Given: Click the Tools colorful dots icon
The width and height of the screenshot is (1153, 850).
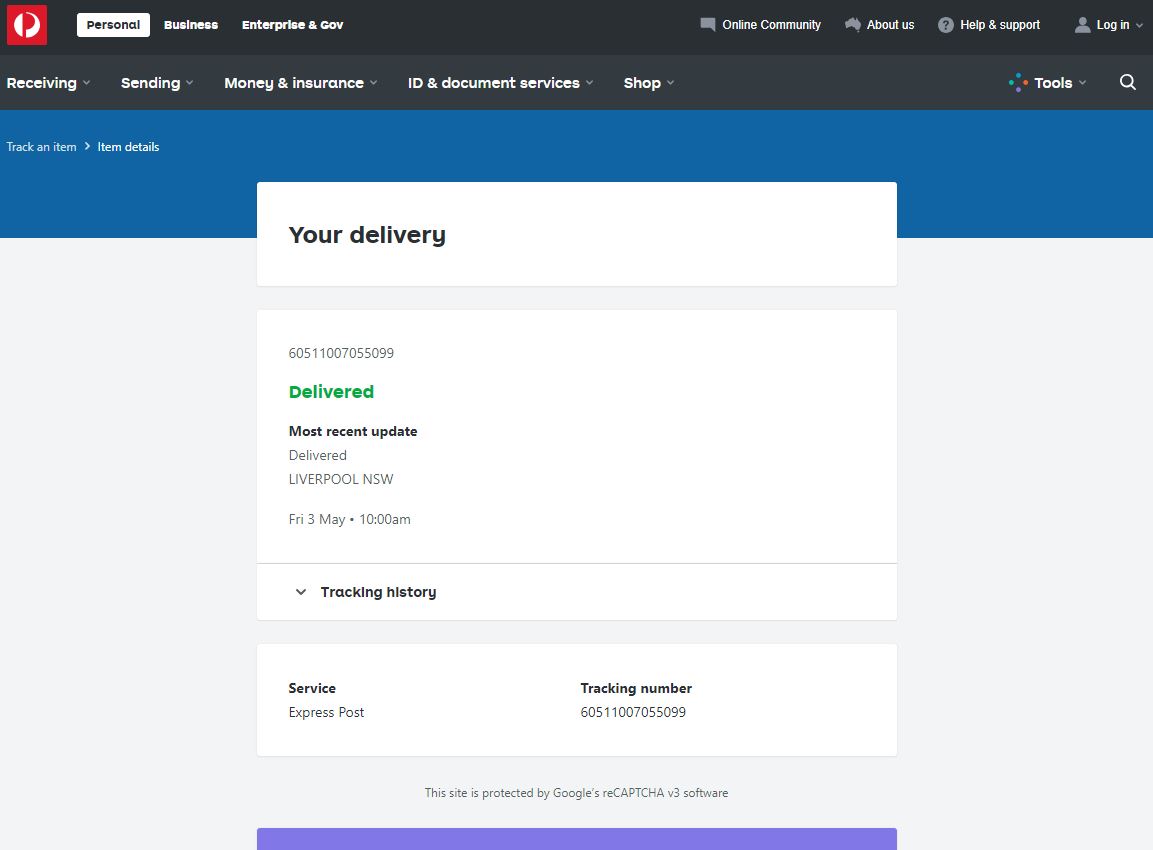Looking at the screenshot, I should pos(1017,83).
